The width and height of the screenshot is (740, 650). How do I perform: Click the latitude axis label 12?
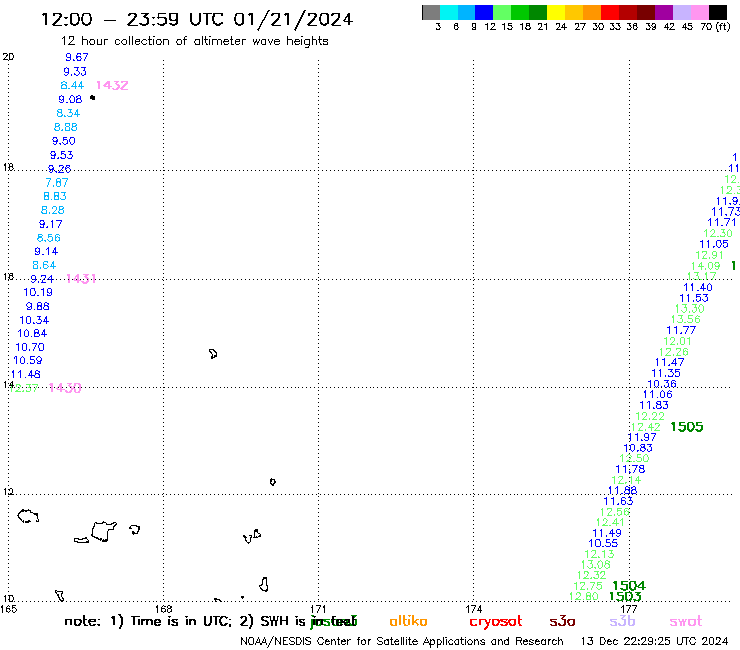pyautogui.click(x=8, y=492)
